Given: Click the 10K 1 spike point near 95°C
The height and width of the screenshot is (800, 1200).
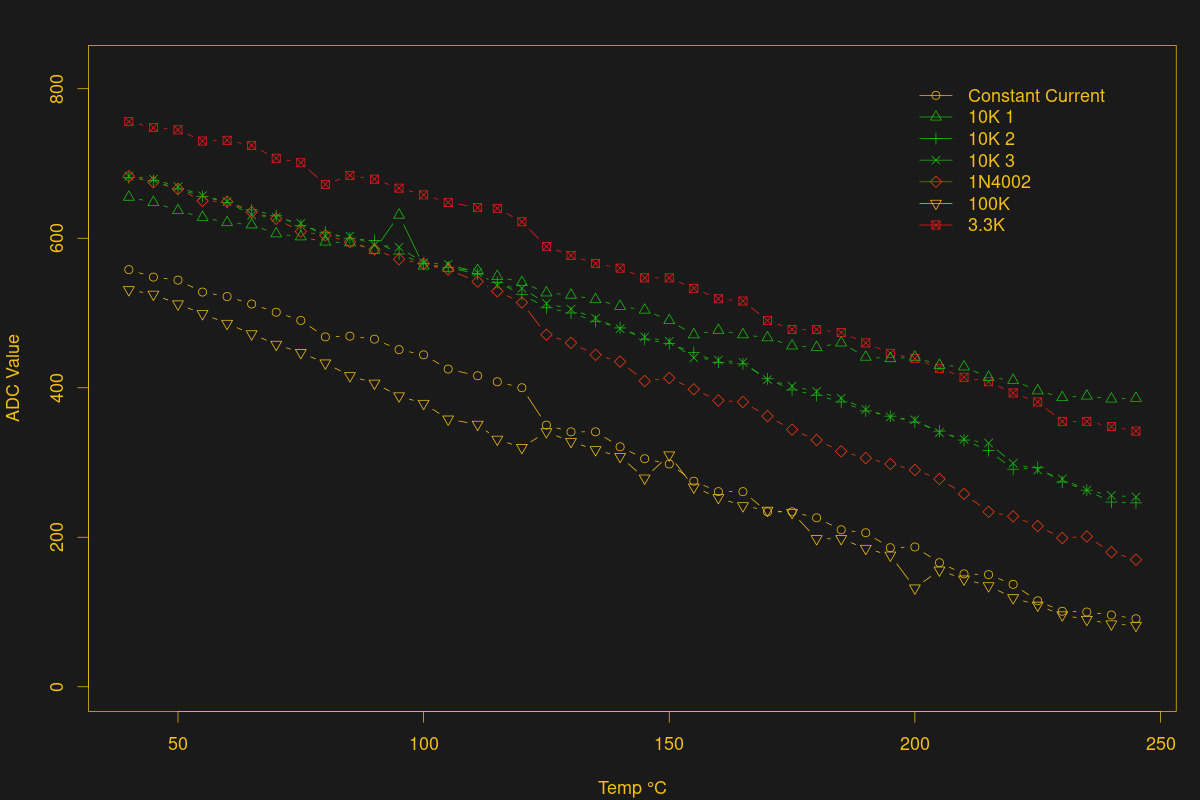Looking at the screenshot, I should pyautogui.click(x=399, y=214).
